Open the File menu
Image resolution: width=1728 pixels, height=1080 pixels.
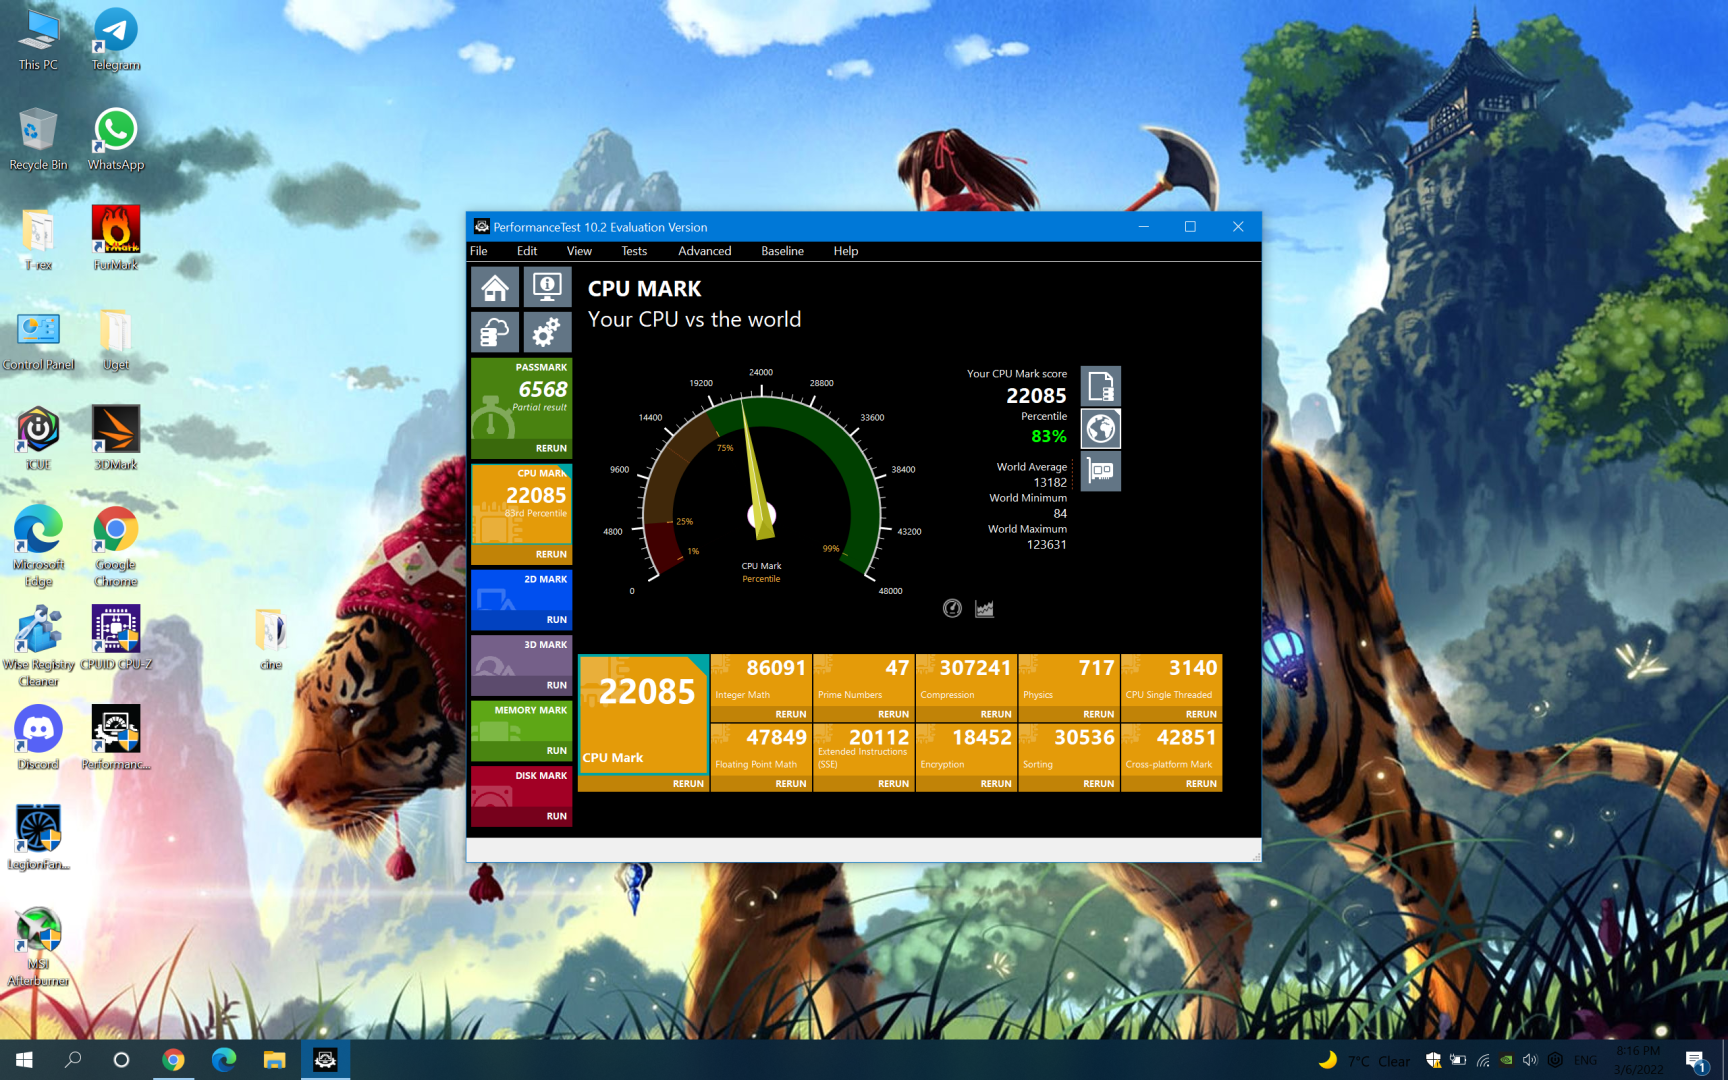point(479,251)
